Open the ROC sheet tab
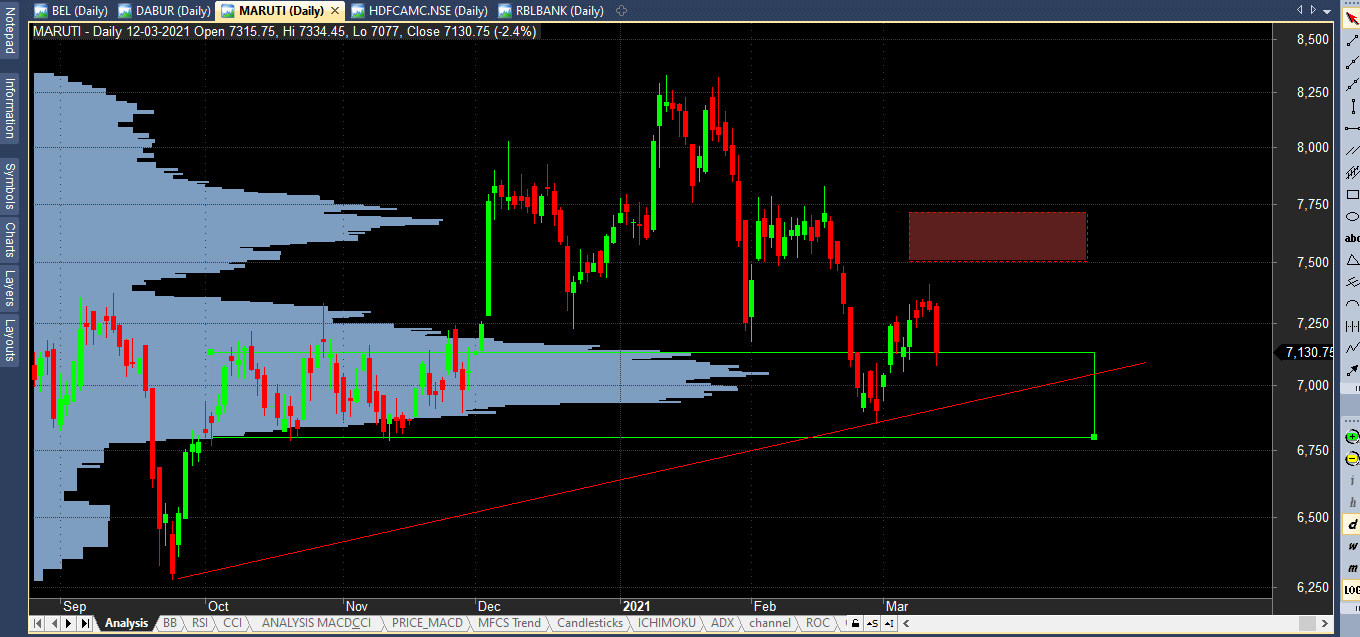The width and height of the screenshot is (1360, 637). pos(817,623)
